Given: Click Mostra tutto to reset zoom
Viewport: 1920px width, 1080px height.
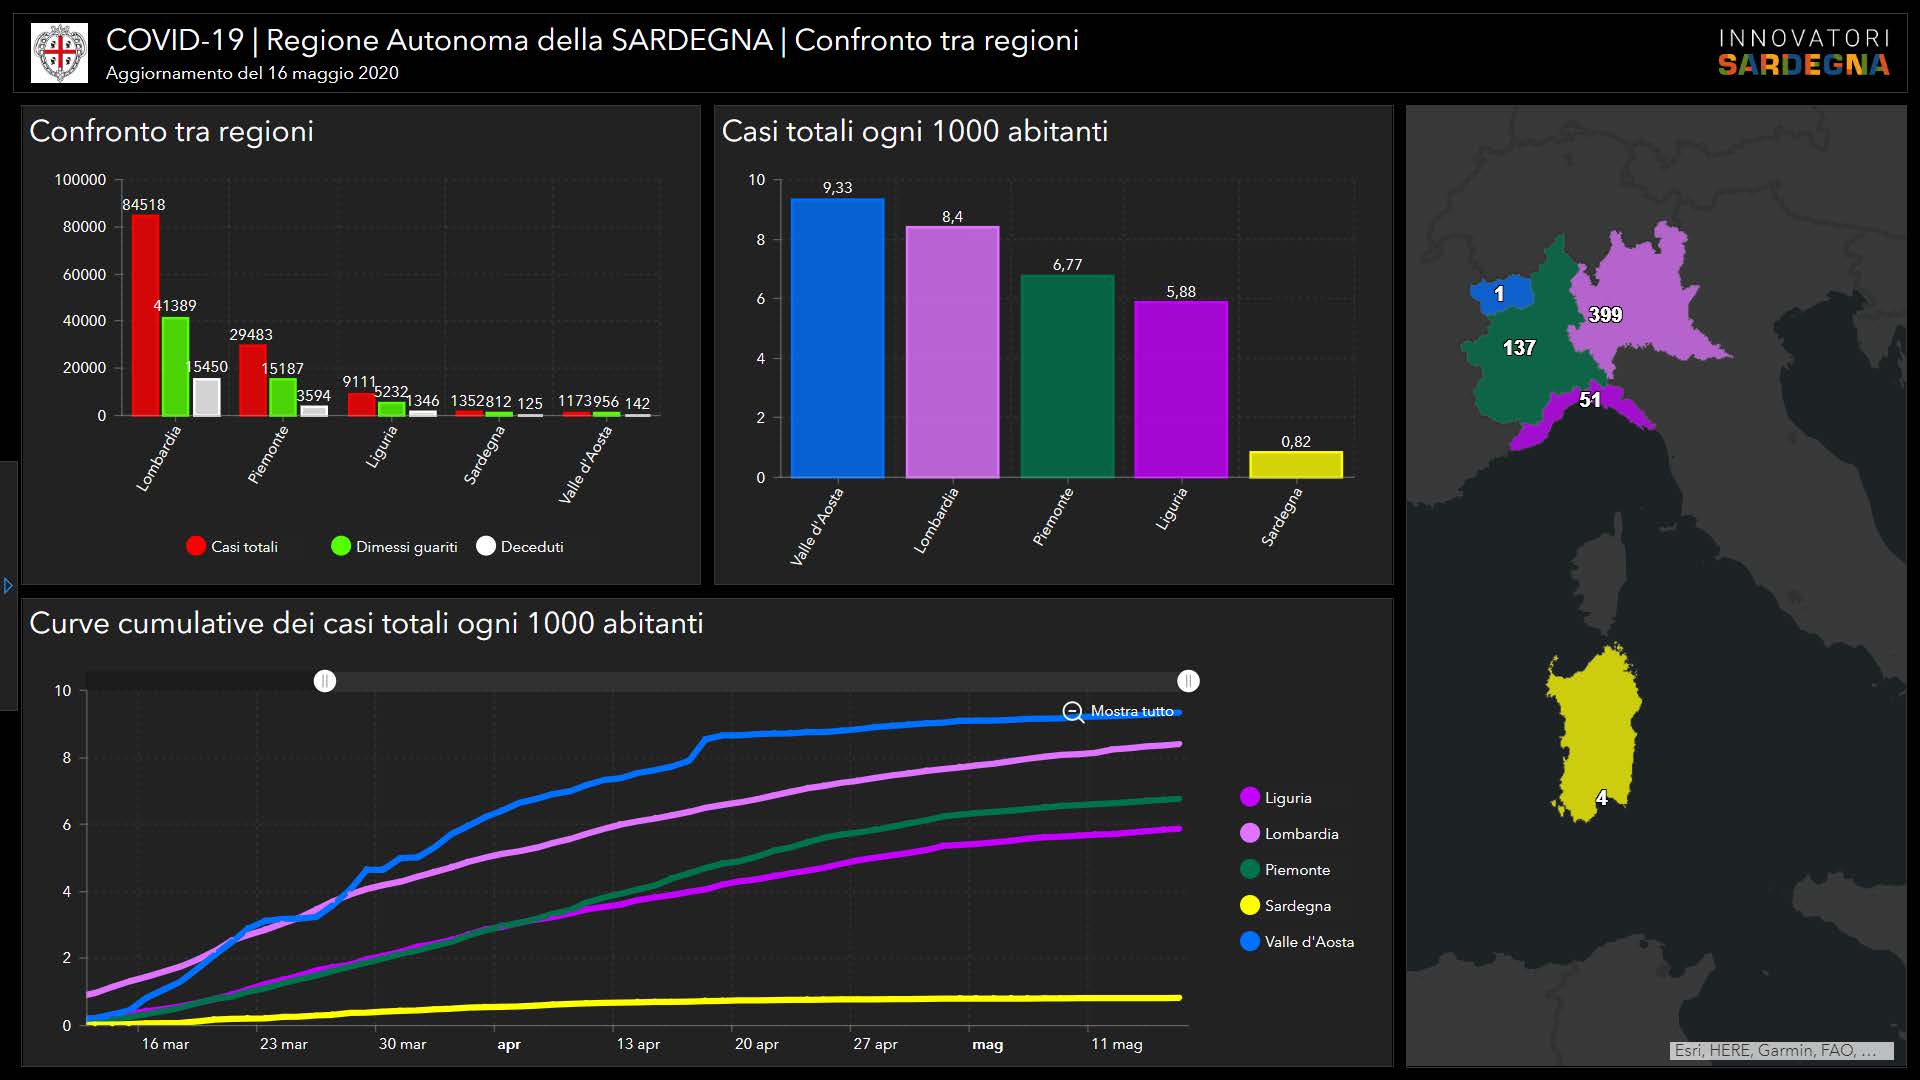Looking at the screenshot, I should (x=1131, y=711).
